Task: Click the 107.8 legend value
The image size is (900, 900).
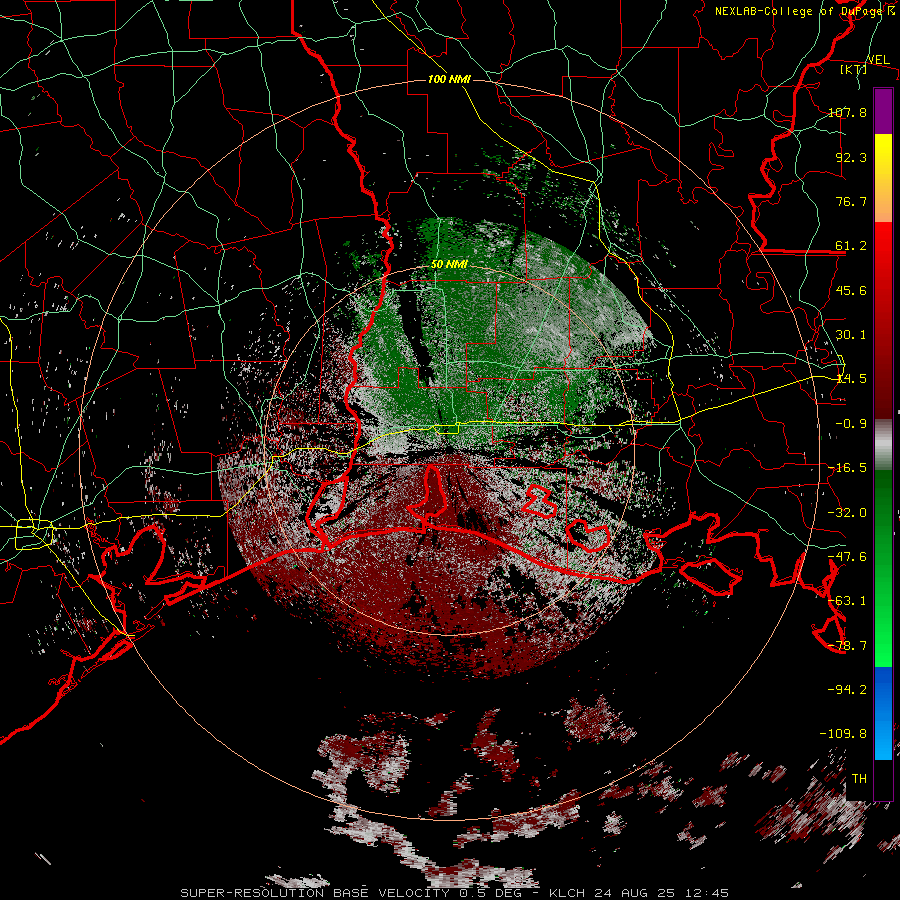Action: tap(847, 112)
